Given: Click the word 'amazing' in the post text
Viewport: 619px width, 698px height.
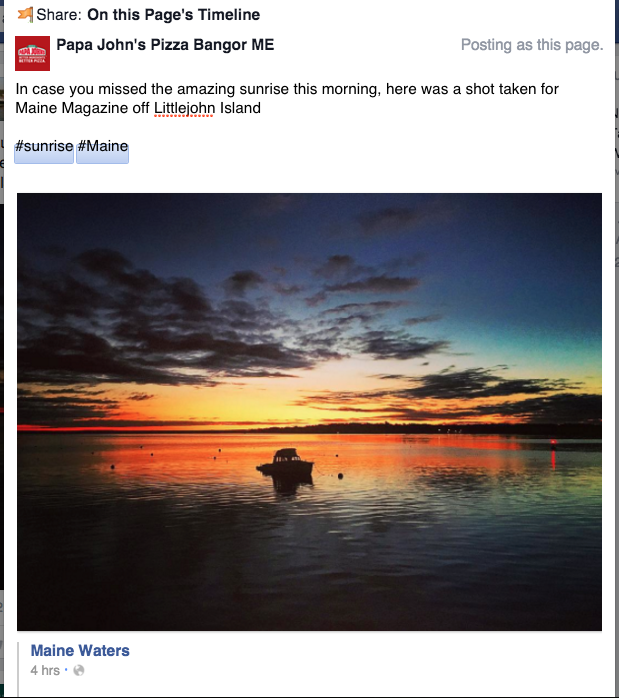Looking at the screenshot, I should (x=206, y=89).
